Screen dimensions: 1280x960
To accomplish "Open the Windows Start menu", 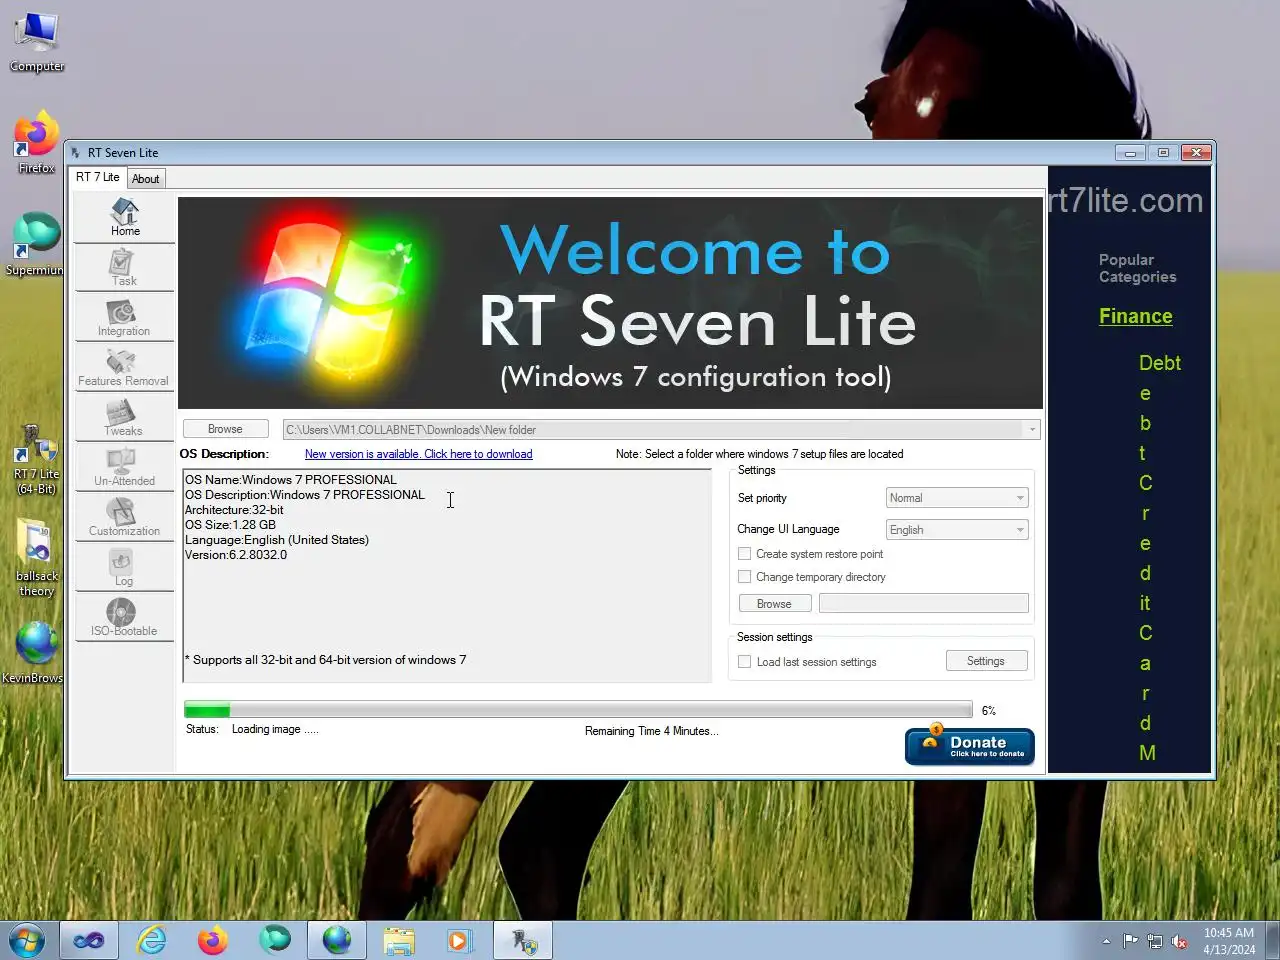I will point(27,941).
